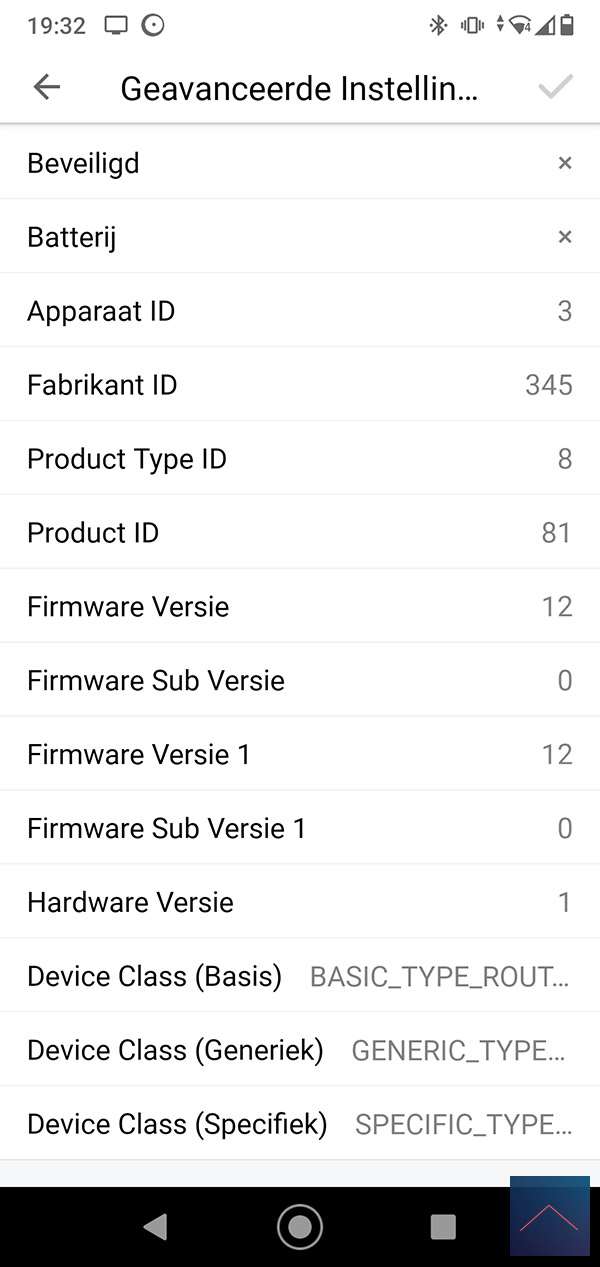Tap the red arrow overlay icon
The image size is (600, 1267).
click(549, 1216)
